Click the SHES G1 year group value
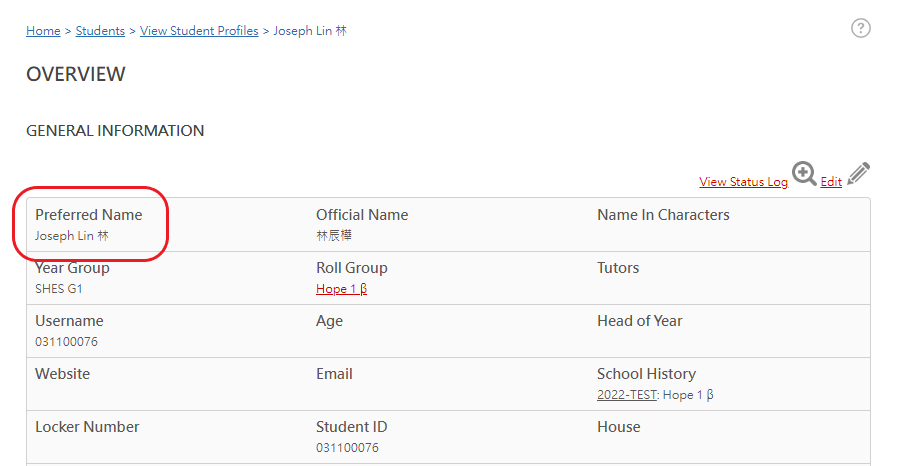 [x=58, y=289]
